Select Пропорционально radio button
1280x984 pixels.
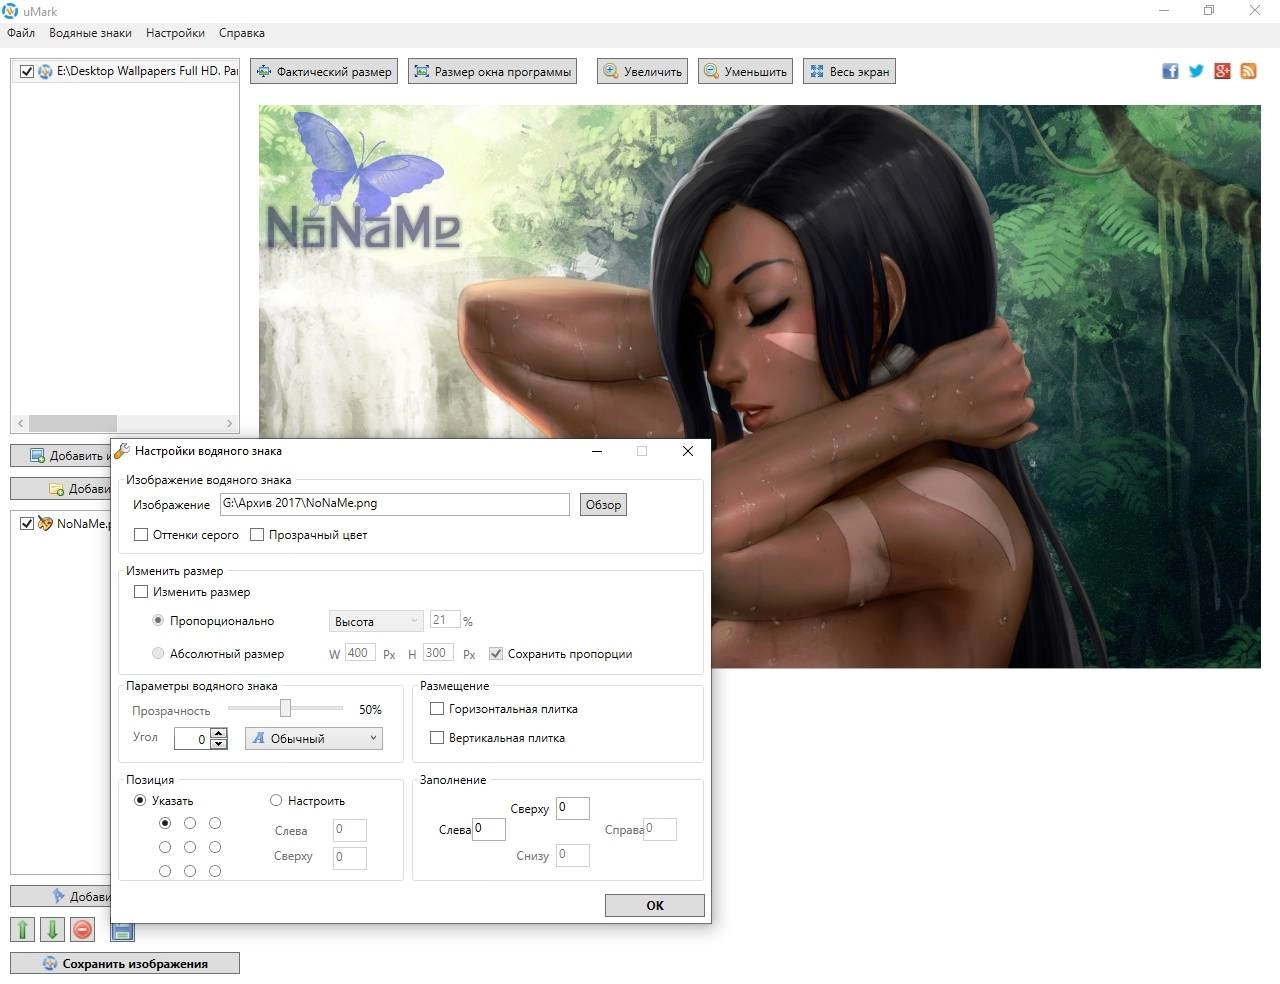pos(158,621)
